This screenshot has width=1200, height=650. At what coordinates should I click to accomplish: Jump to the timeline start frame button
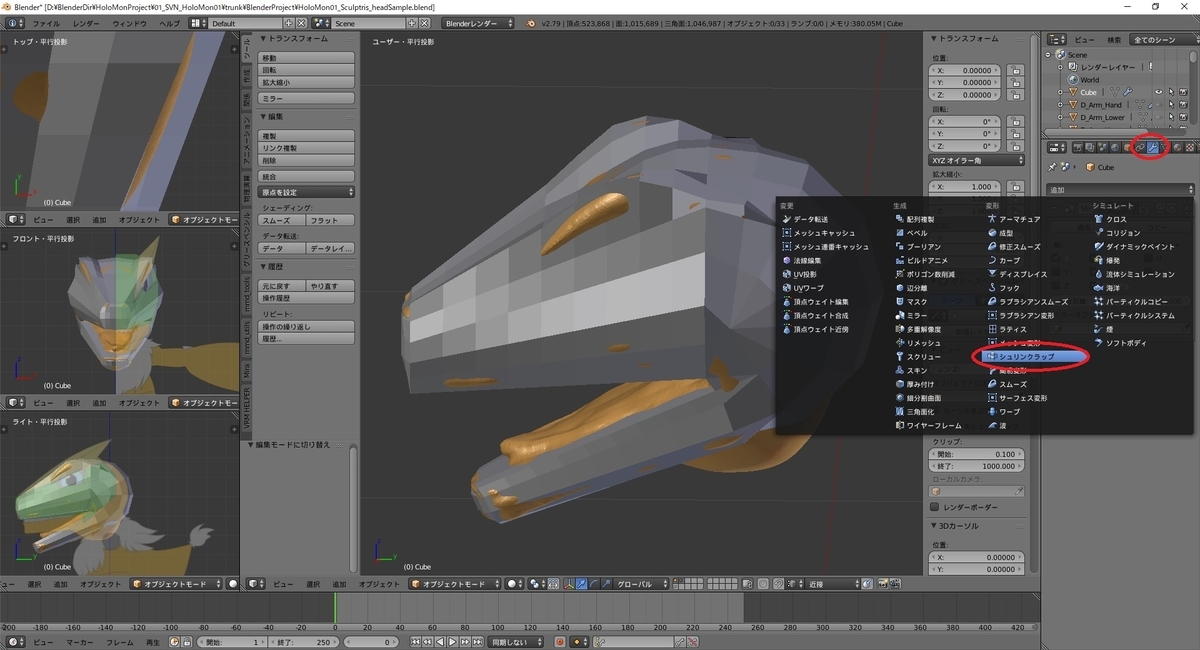(x=414, y=641)
